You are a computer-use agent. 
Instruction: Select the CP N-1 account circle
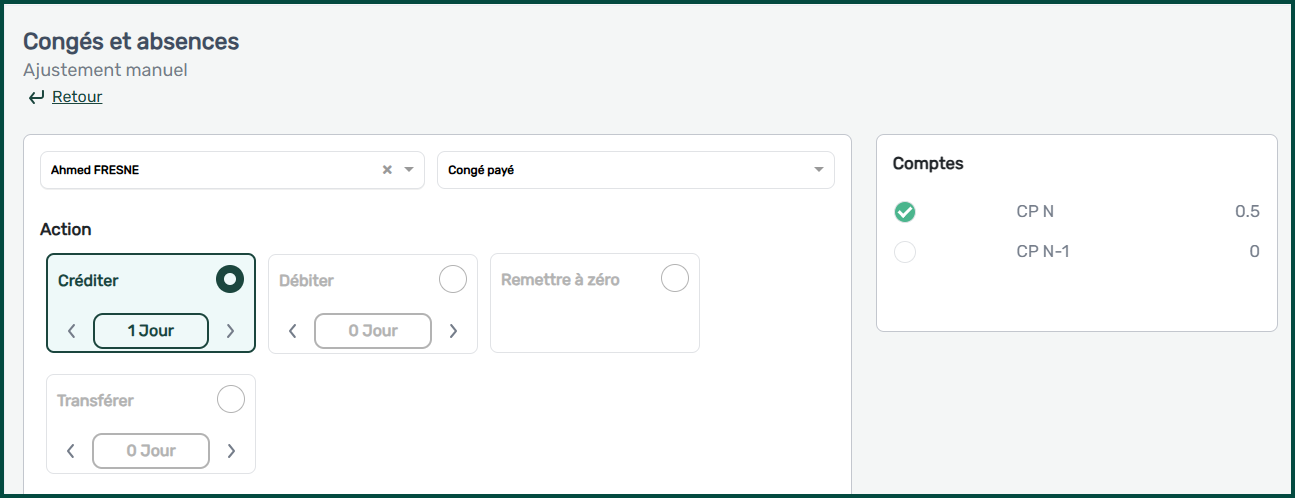click(905, 252)
